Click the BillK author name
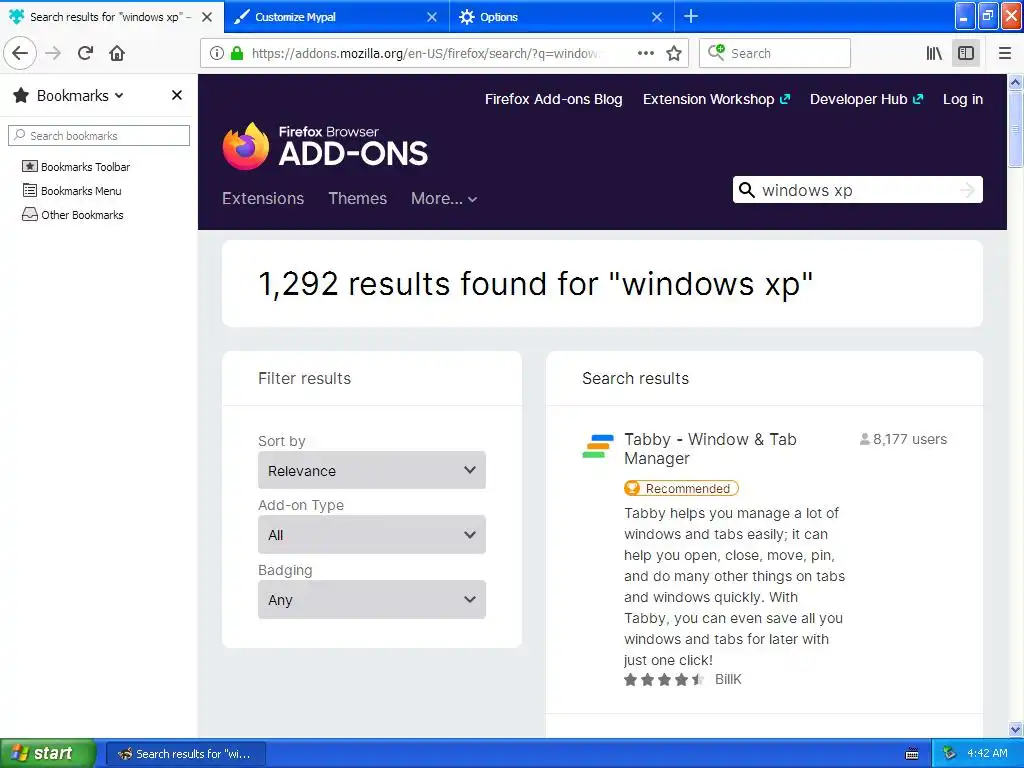 tap(728, 680)
